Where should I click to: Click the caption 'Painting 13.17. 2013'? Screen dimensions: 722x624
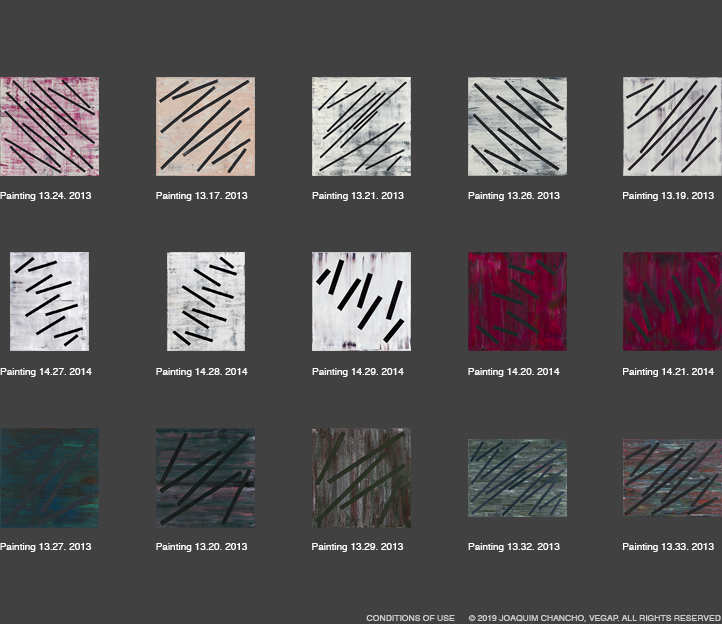coord(202,196)
